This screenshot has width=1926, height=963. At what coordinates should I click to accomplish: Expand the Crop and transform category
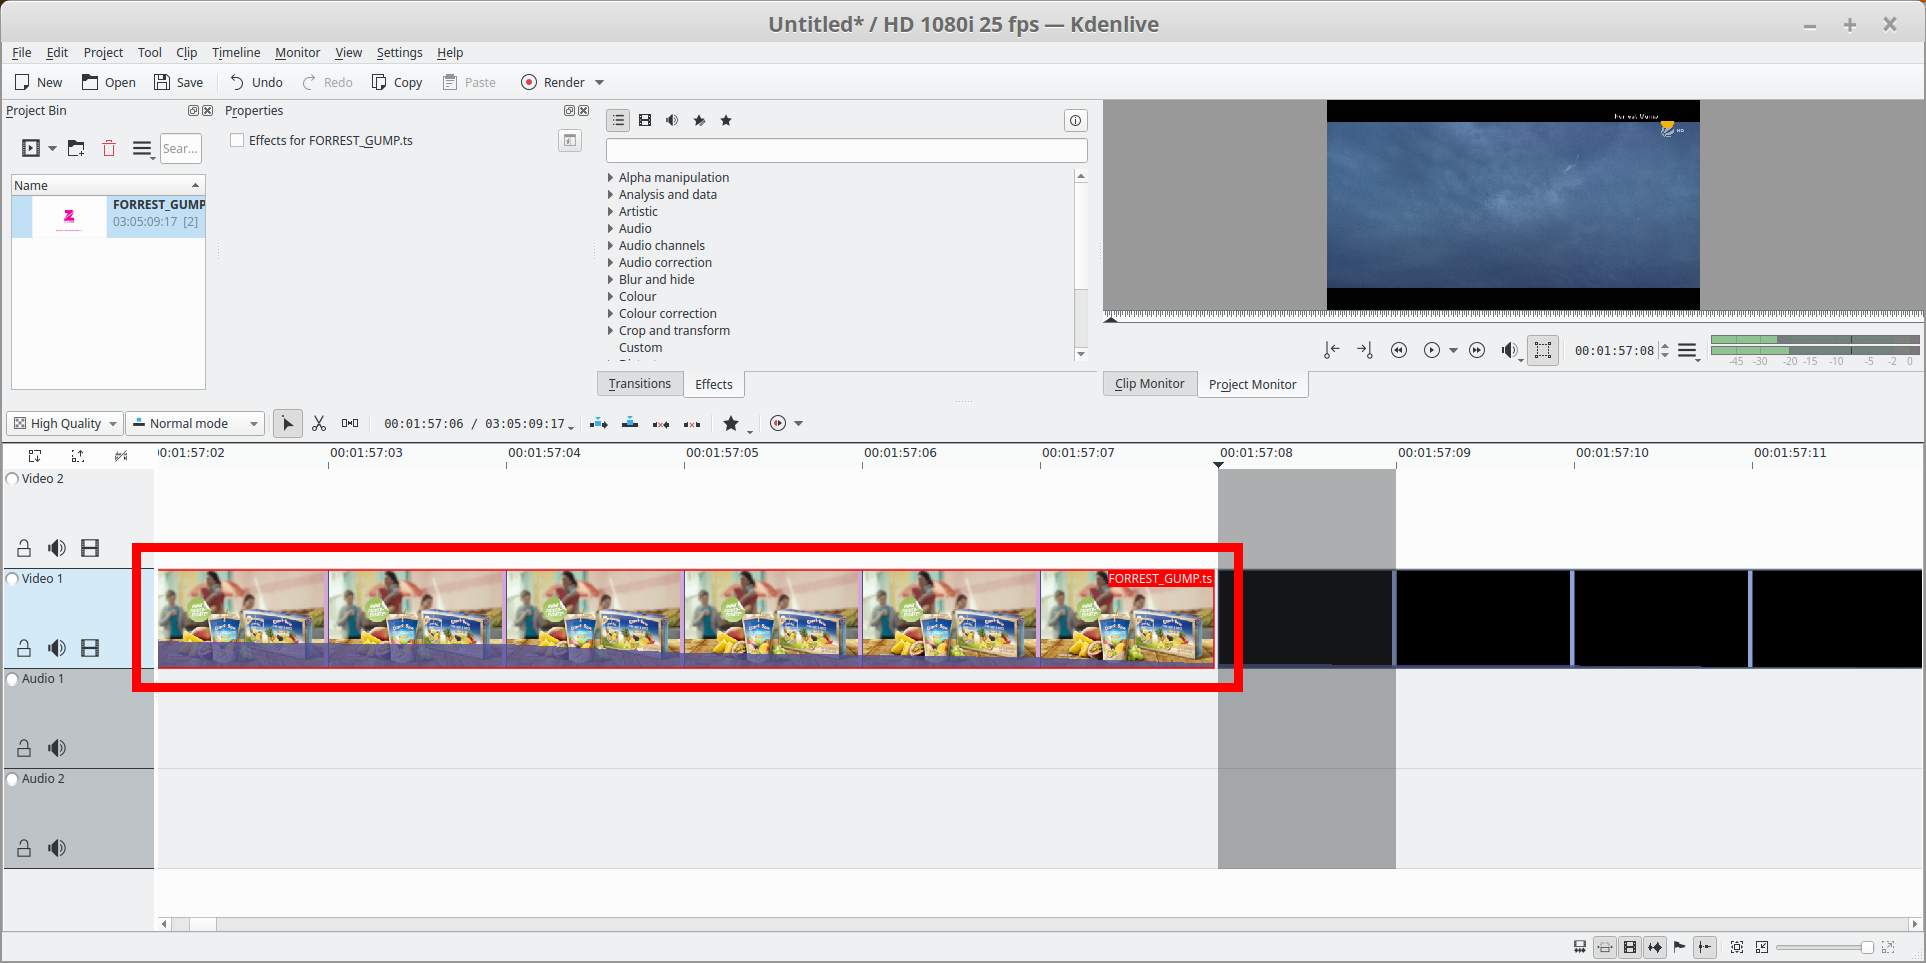[x=611, y=331]
